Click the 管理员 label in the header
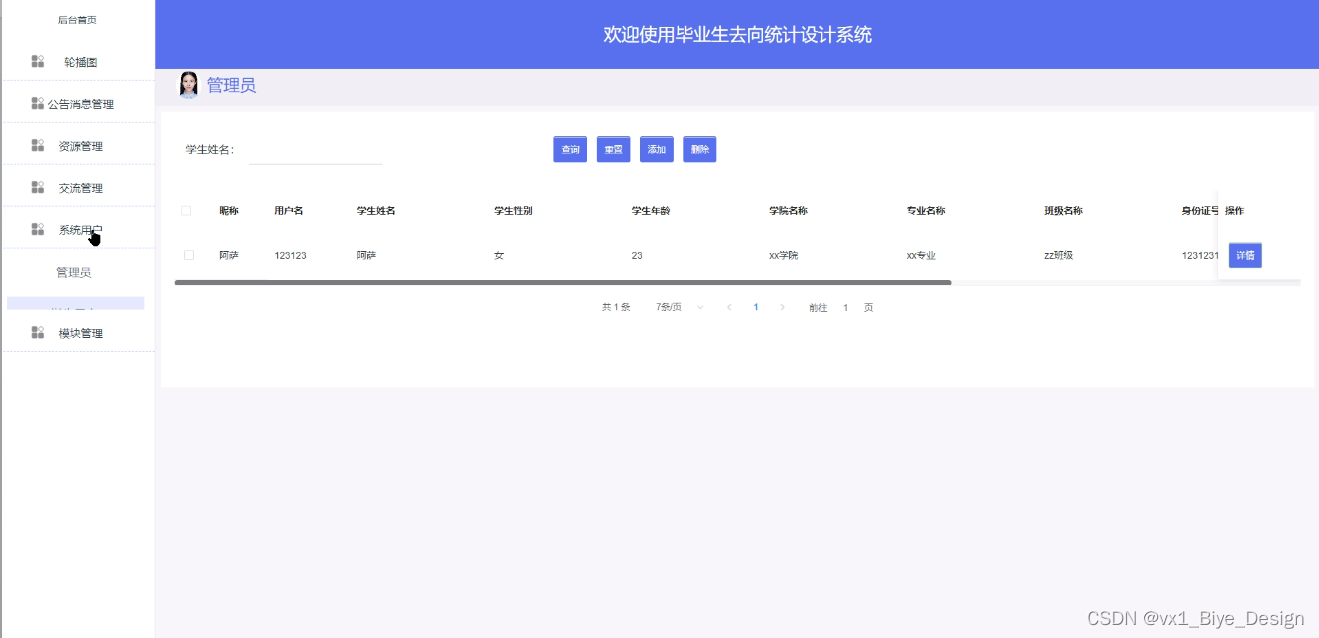Viewport: 1319px width, 638px height. click(x=231, y=86)
